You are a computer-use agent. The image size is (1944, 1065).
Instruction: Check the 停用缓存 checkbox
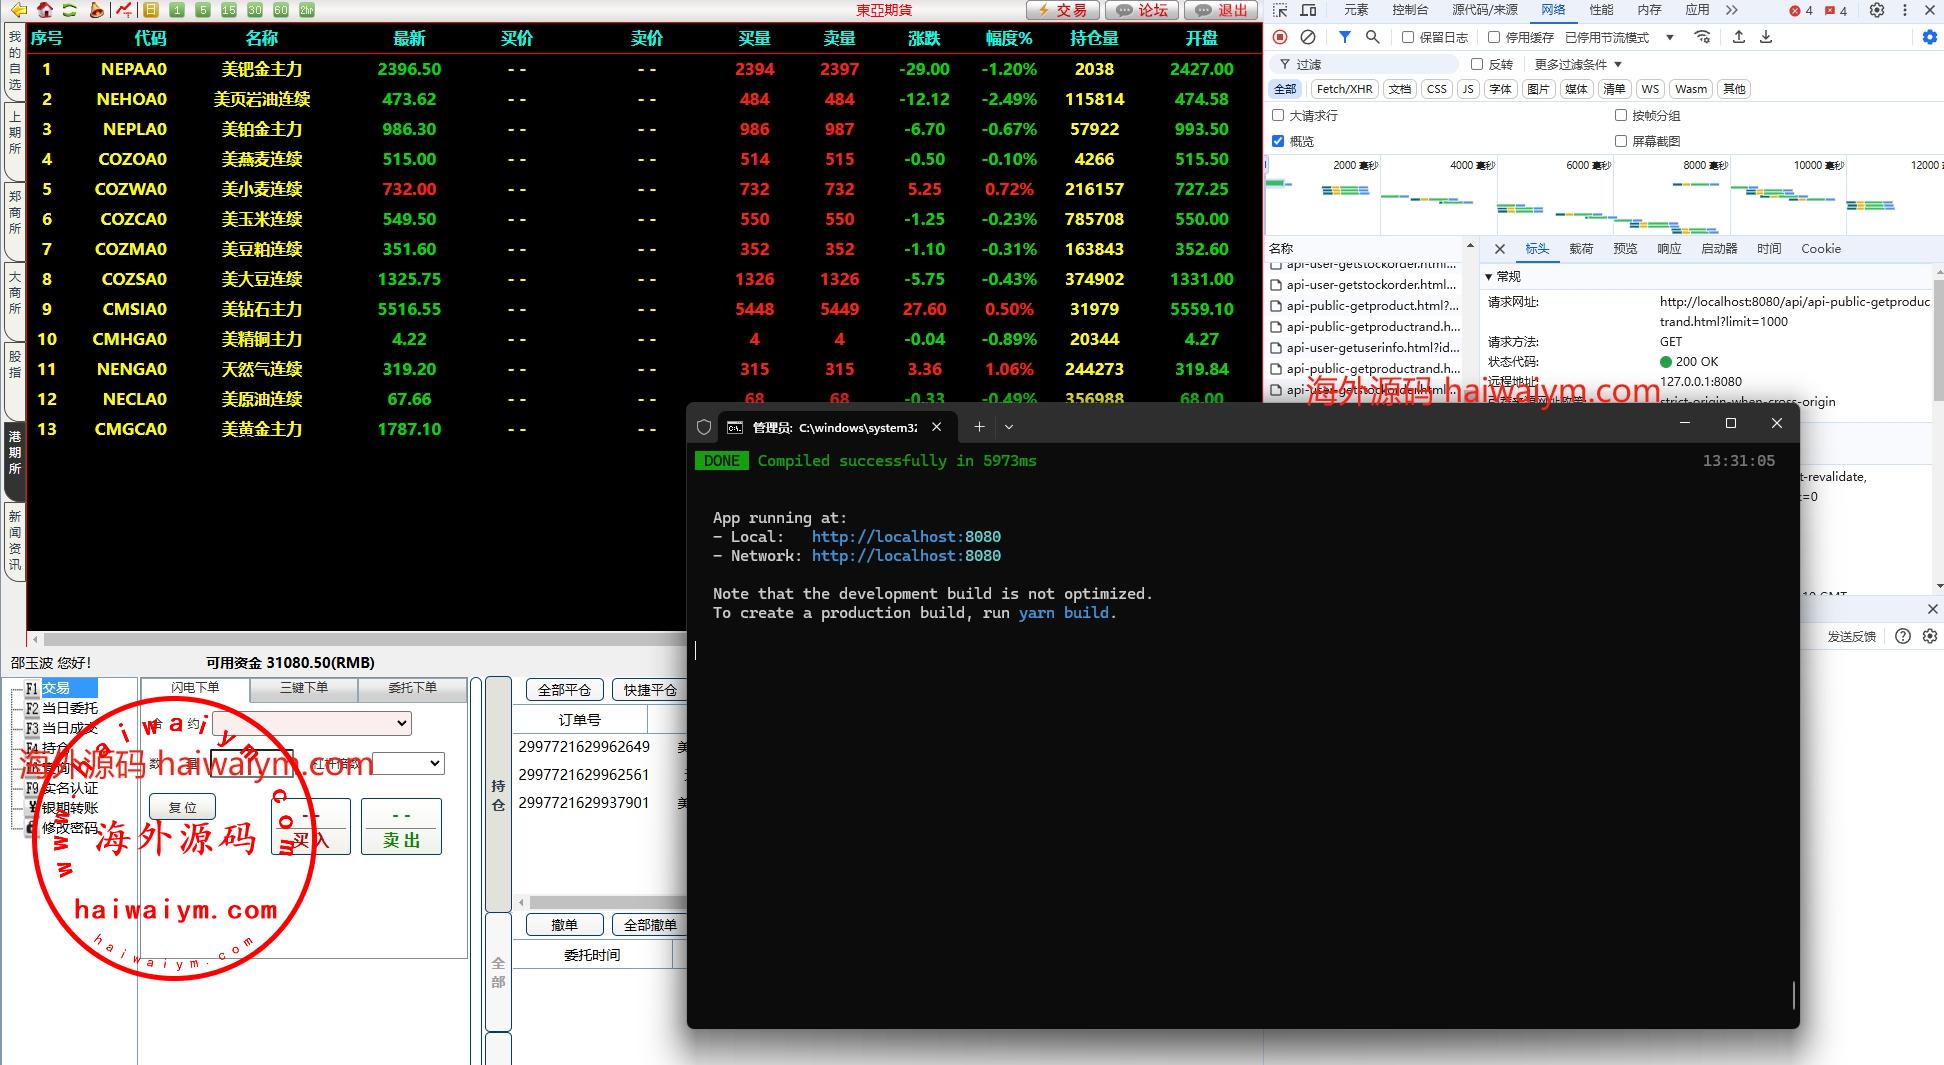pos(1494,37)
